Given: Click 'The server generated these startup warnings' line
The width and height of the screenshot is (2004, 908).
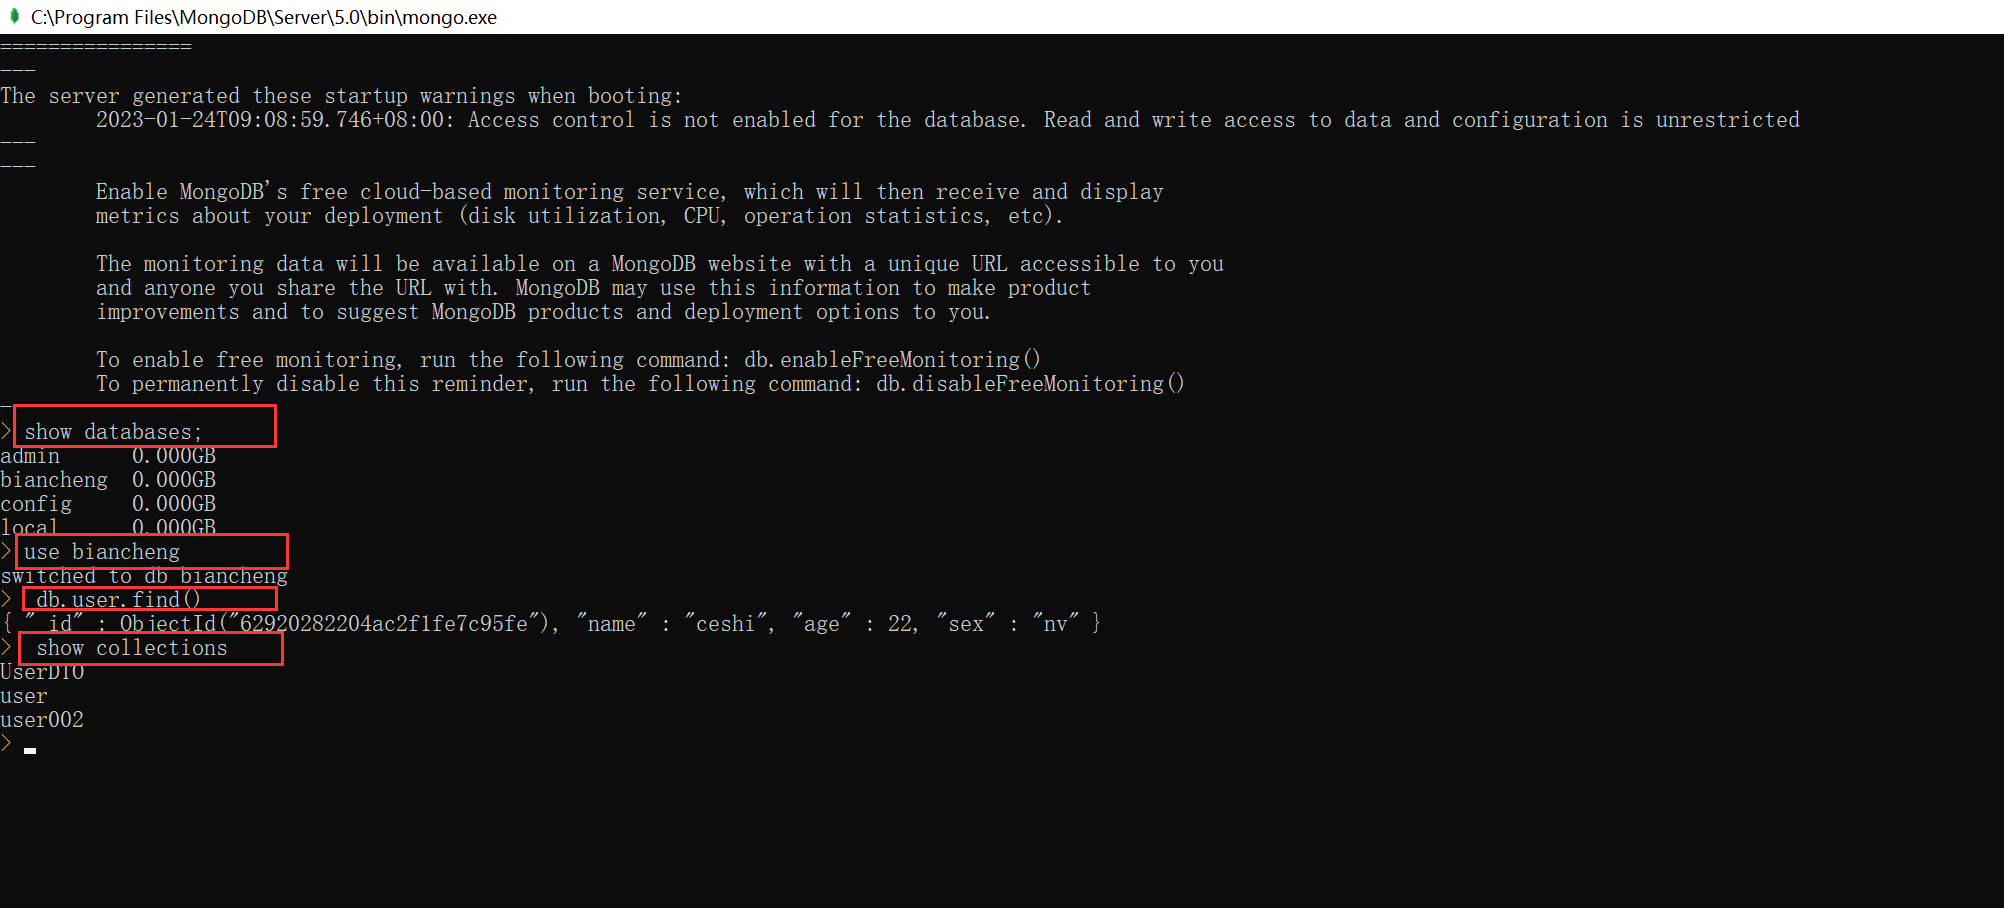Looking at the screenshot, I should tap(341, 96).
